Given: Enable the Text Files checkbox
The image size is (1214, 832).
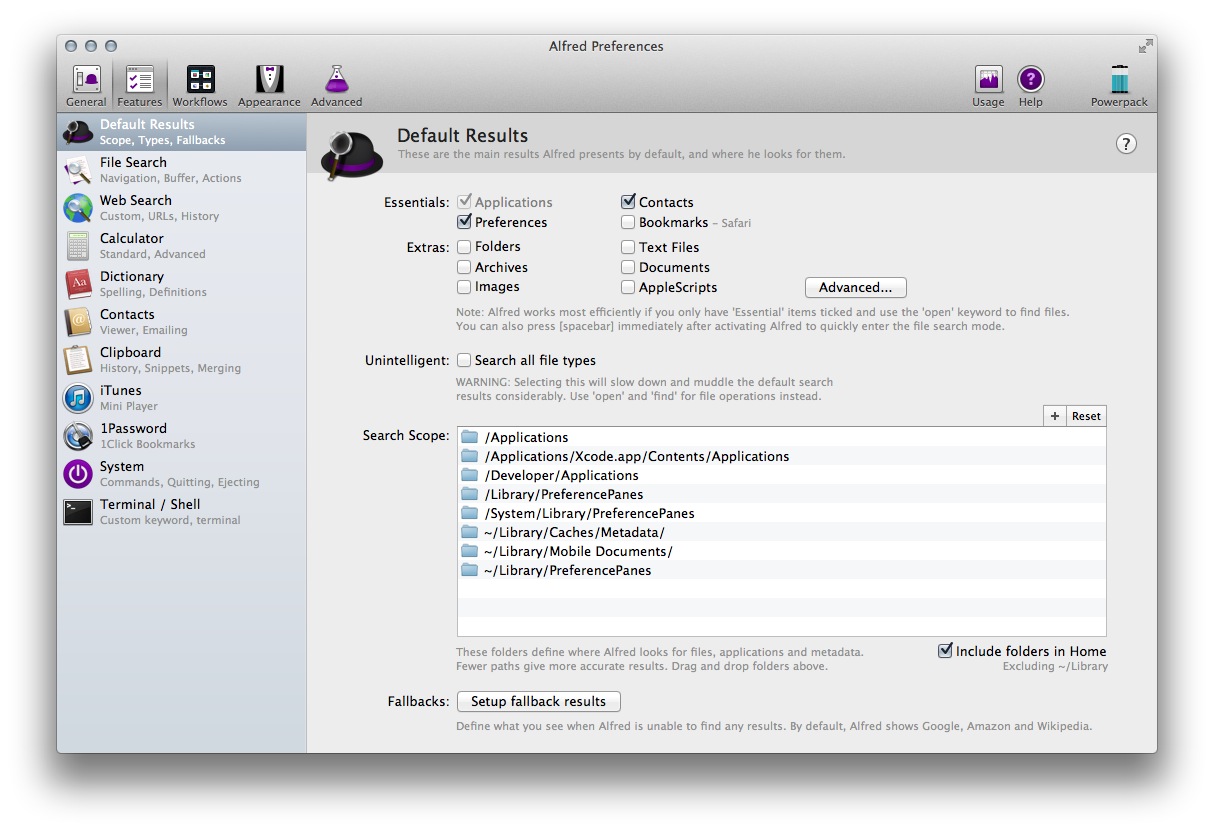Looking at the screenshot, I should click(x=628, y=247).
